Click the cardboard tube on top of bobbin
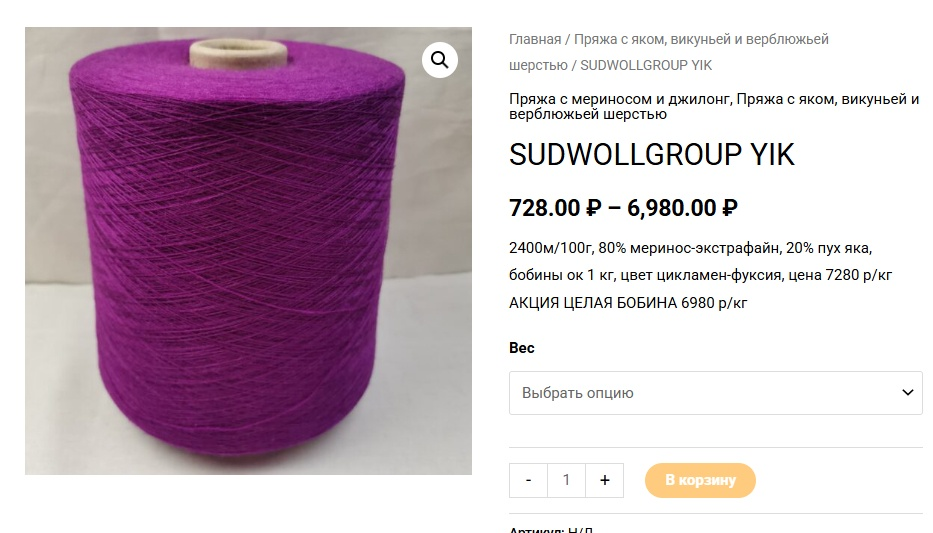Image resolution: width=933 pixels, height=533 pixels. coord(239,53)
